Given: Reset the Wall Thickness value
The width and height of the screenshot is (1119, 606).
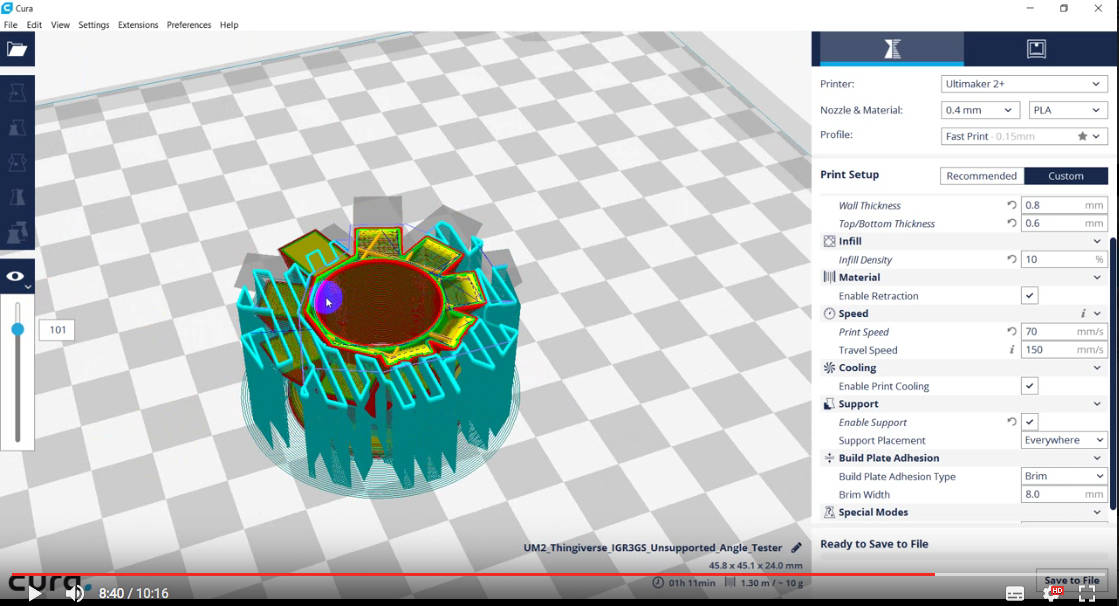Looking at the screenshot, I should pos(1011,205).
